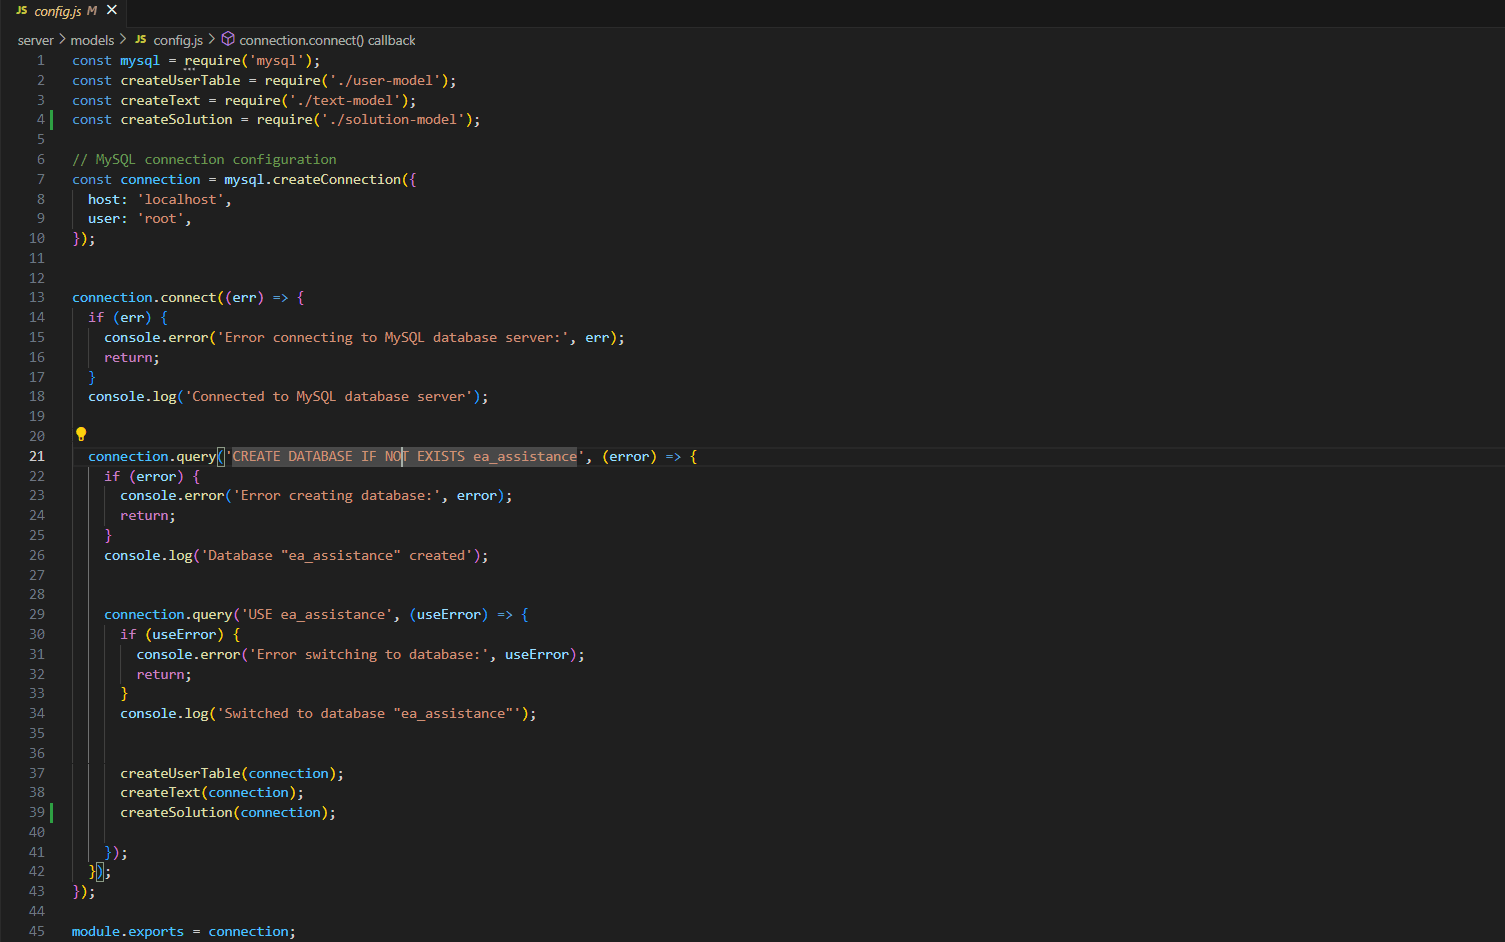Click the breadcrumb symbol cube icon
This screenshot has width=1505, height=942.
228,39
